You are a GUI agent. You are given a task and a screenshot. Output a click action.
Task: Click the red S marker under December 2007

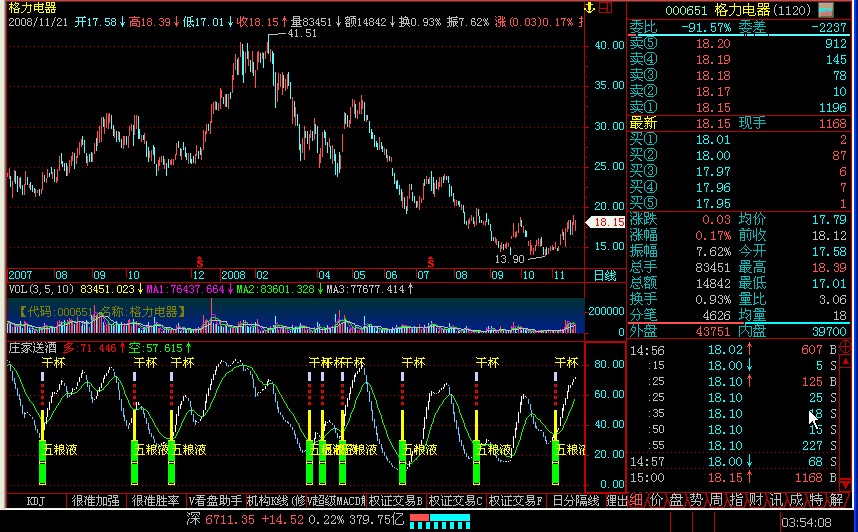(x=200, y=262)
